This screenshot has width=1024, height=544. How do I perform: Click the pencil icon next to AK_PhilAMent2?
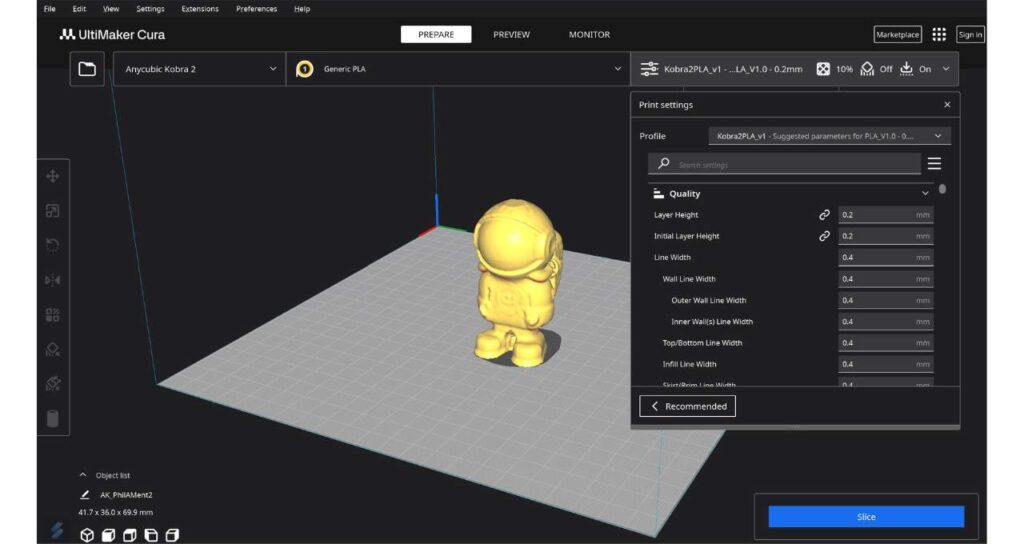[x=84, y=495]
